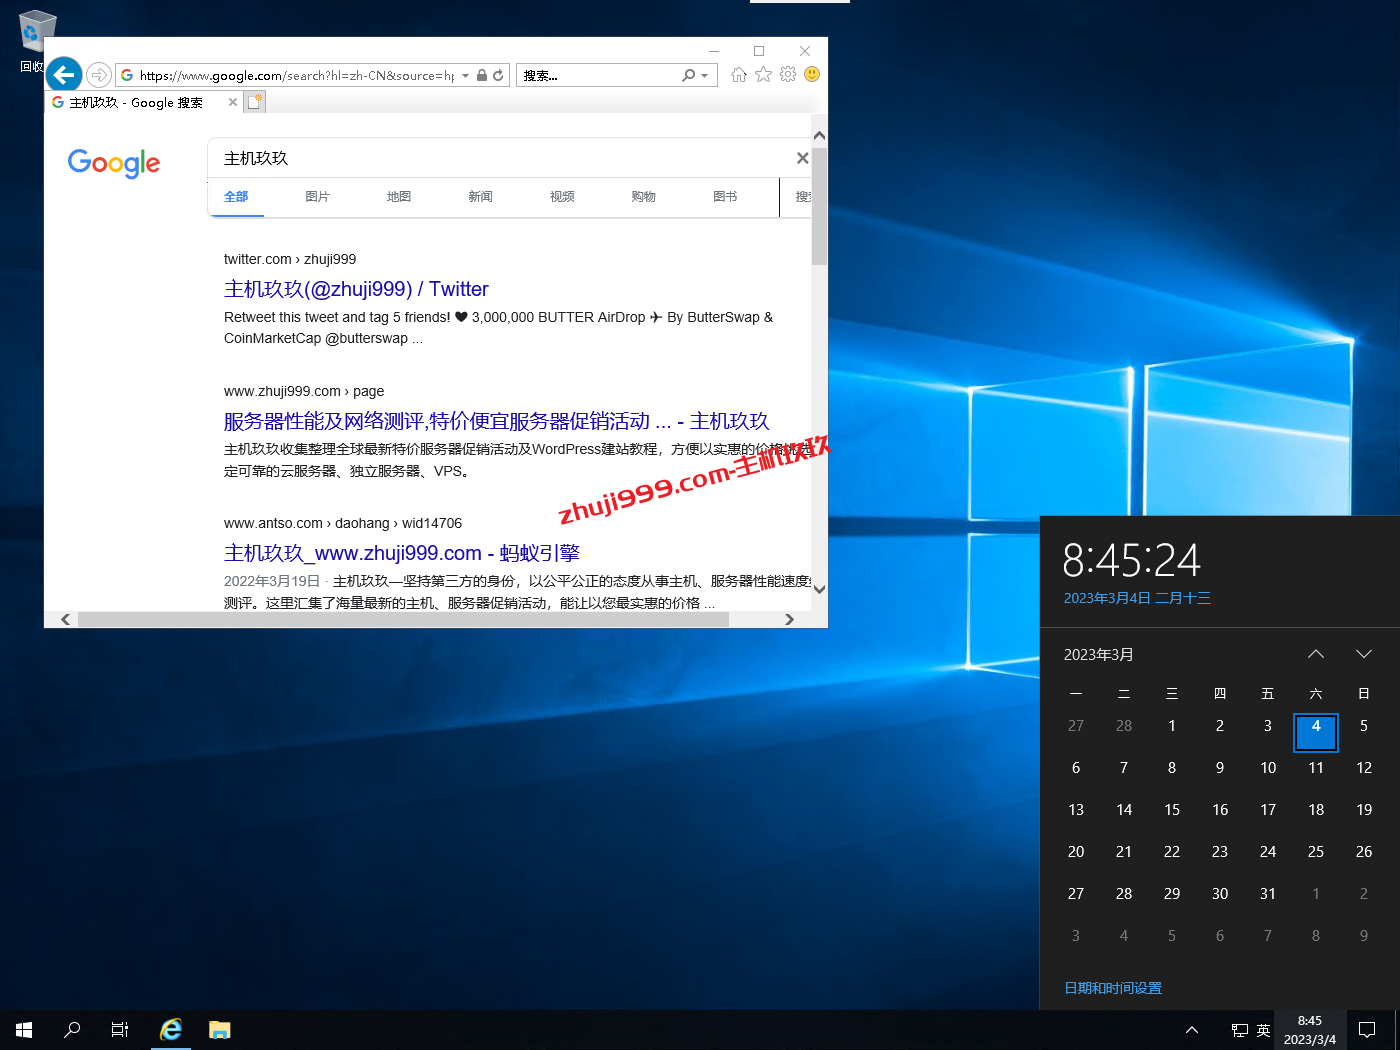Click the smiley feedback icon

pos(812,75)
